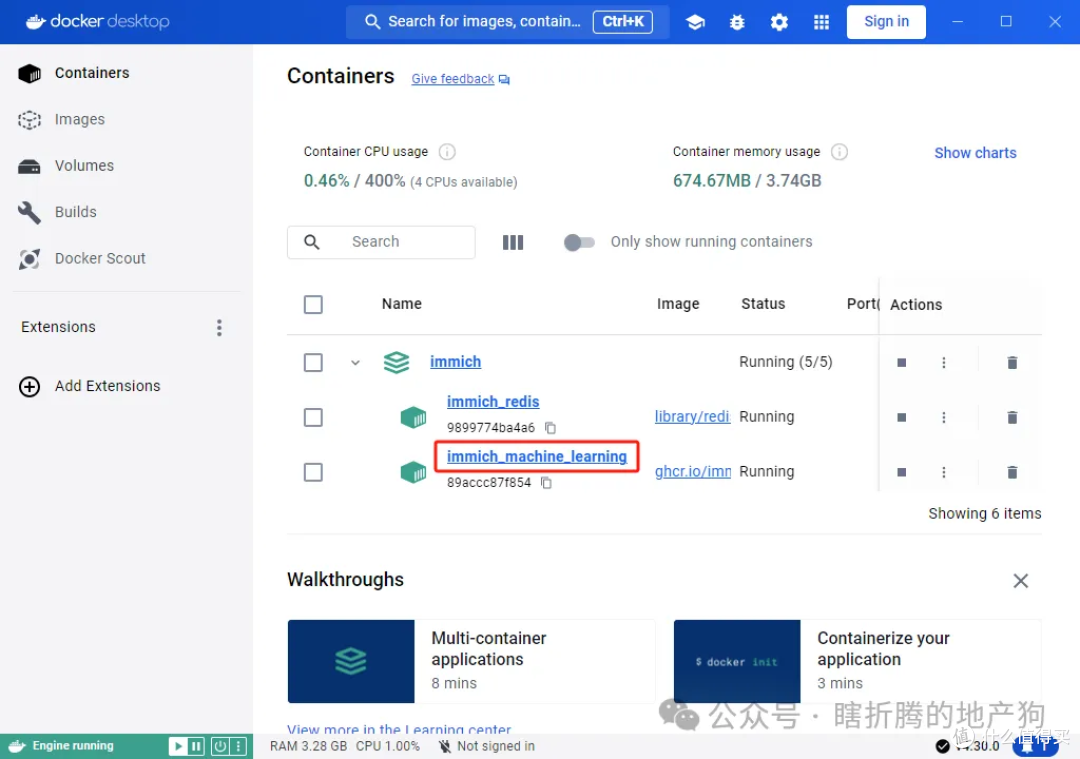Open Docker Scout from the sidebar
The image size is (1080, 759).
(x=100, y=258)
